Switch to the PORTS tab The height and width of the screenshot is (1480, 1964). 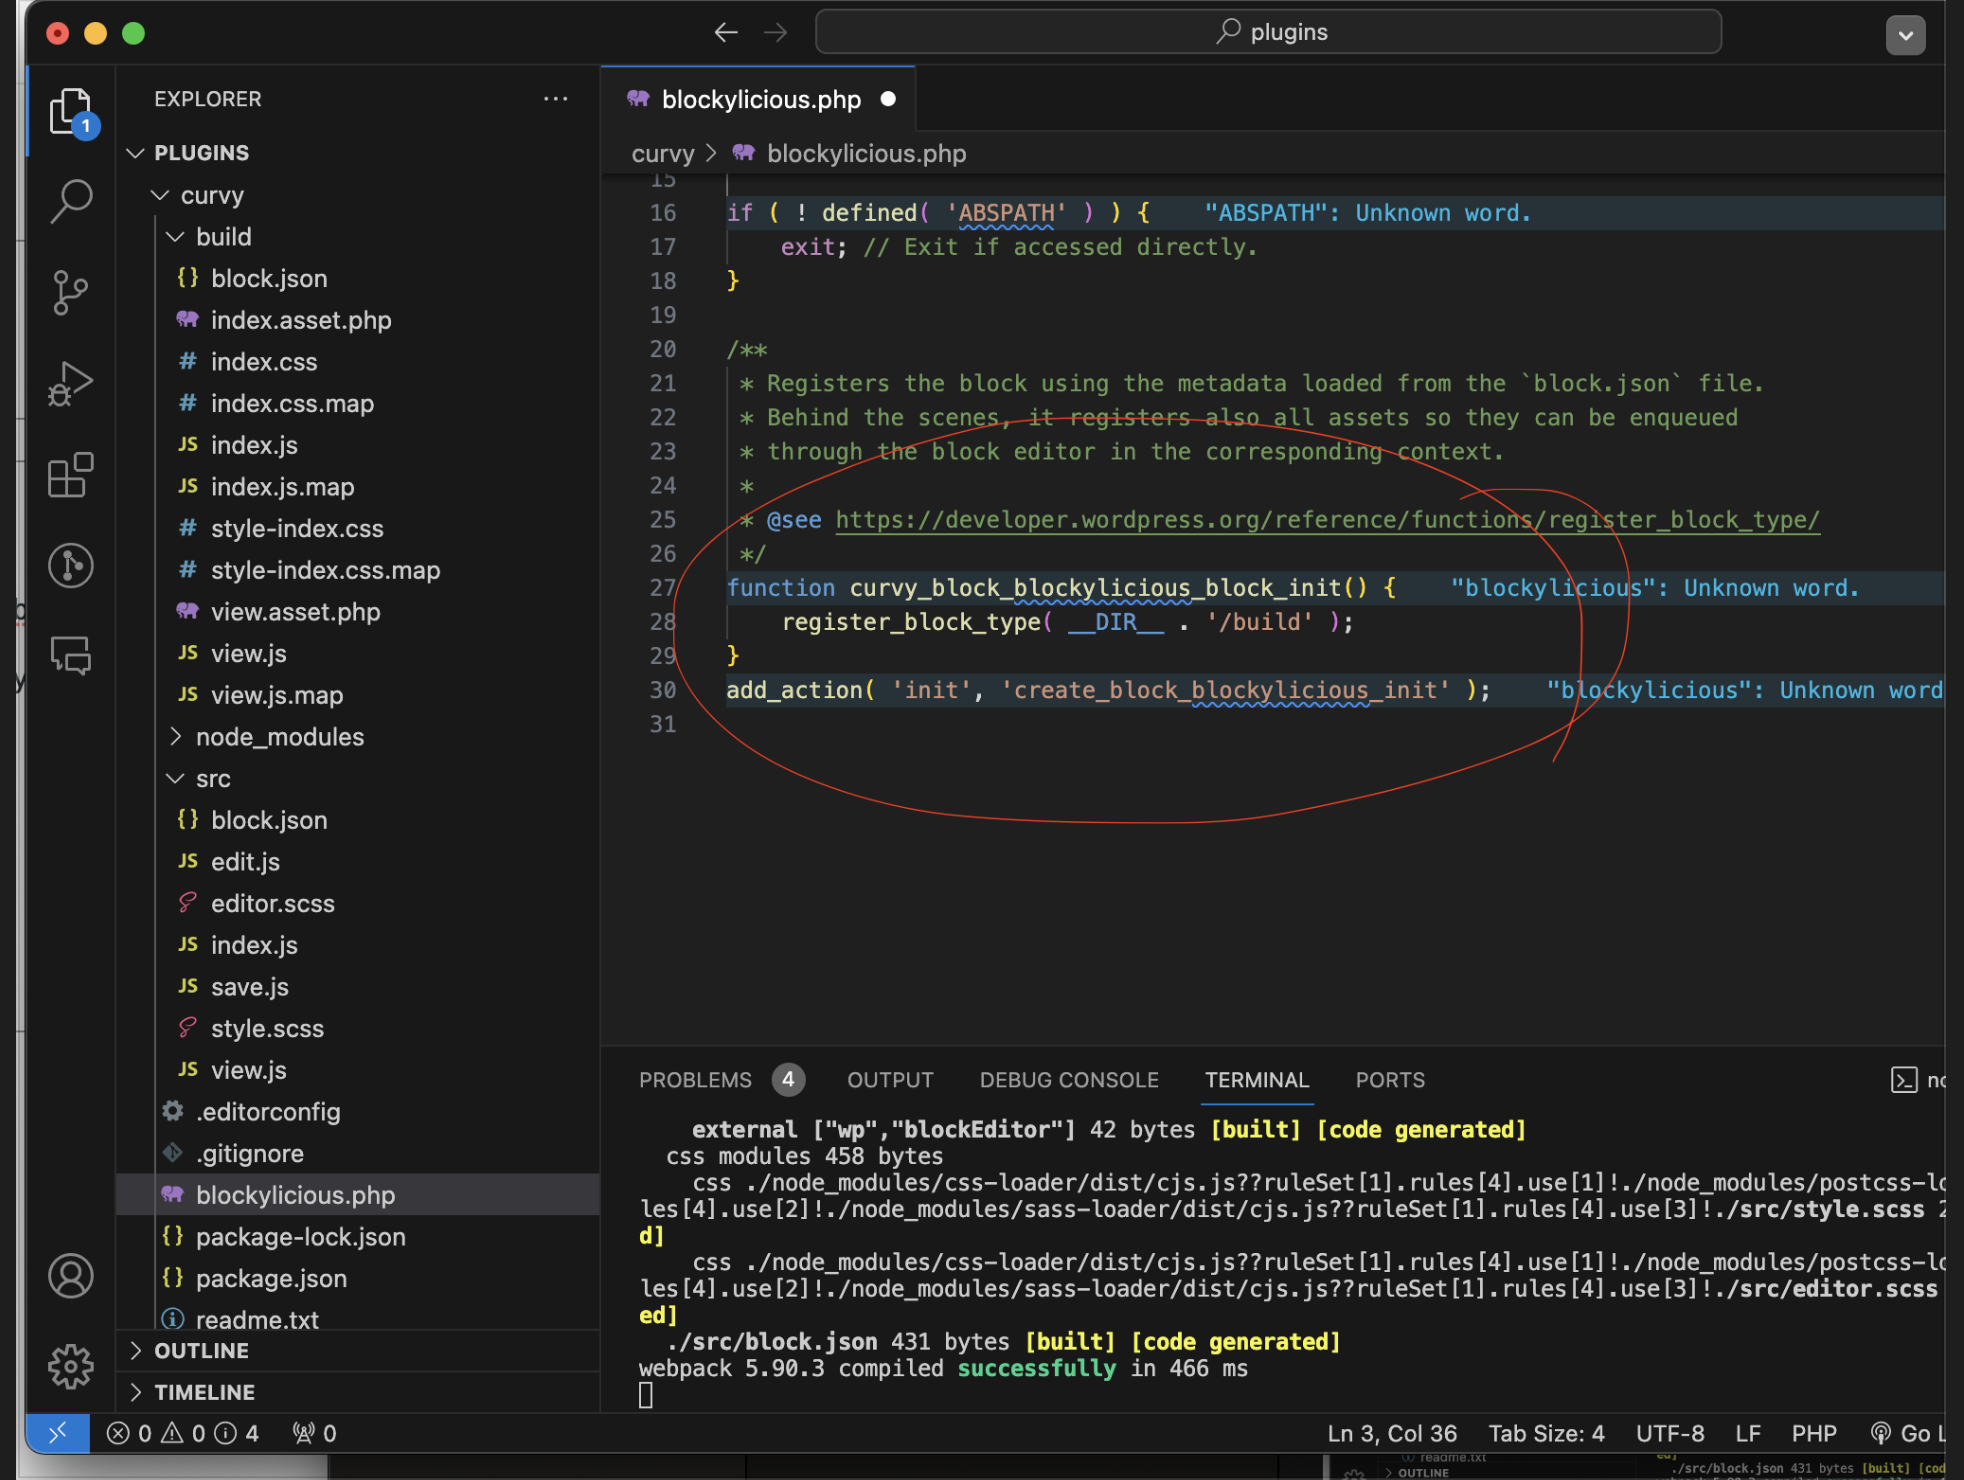[x=1390, y=1080]
